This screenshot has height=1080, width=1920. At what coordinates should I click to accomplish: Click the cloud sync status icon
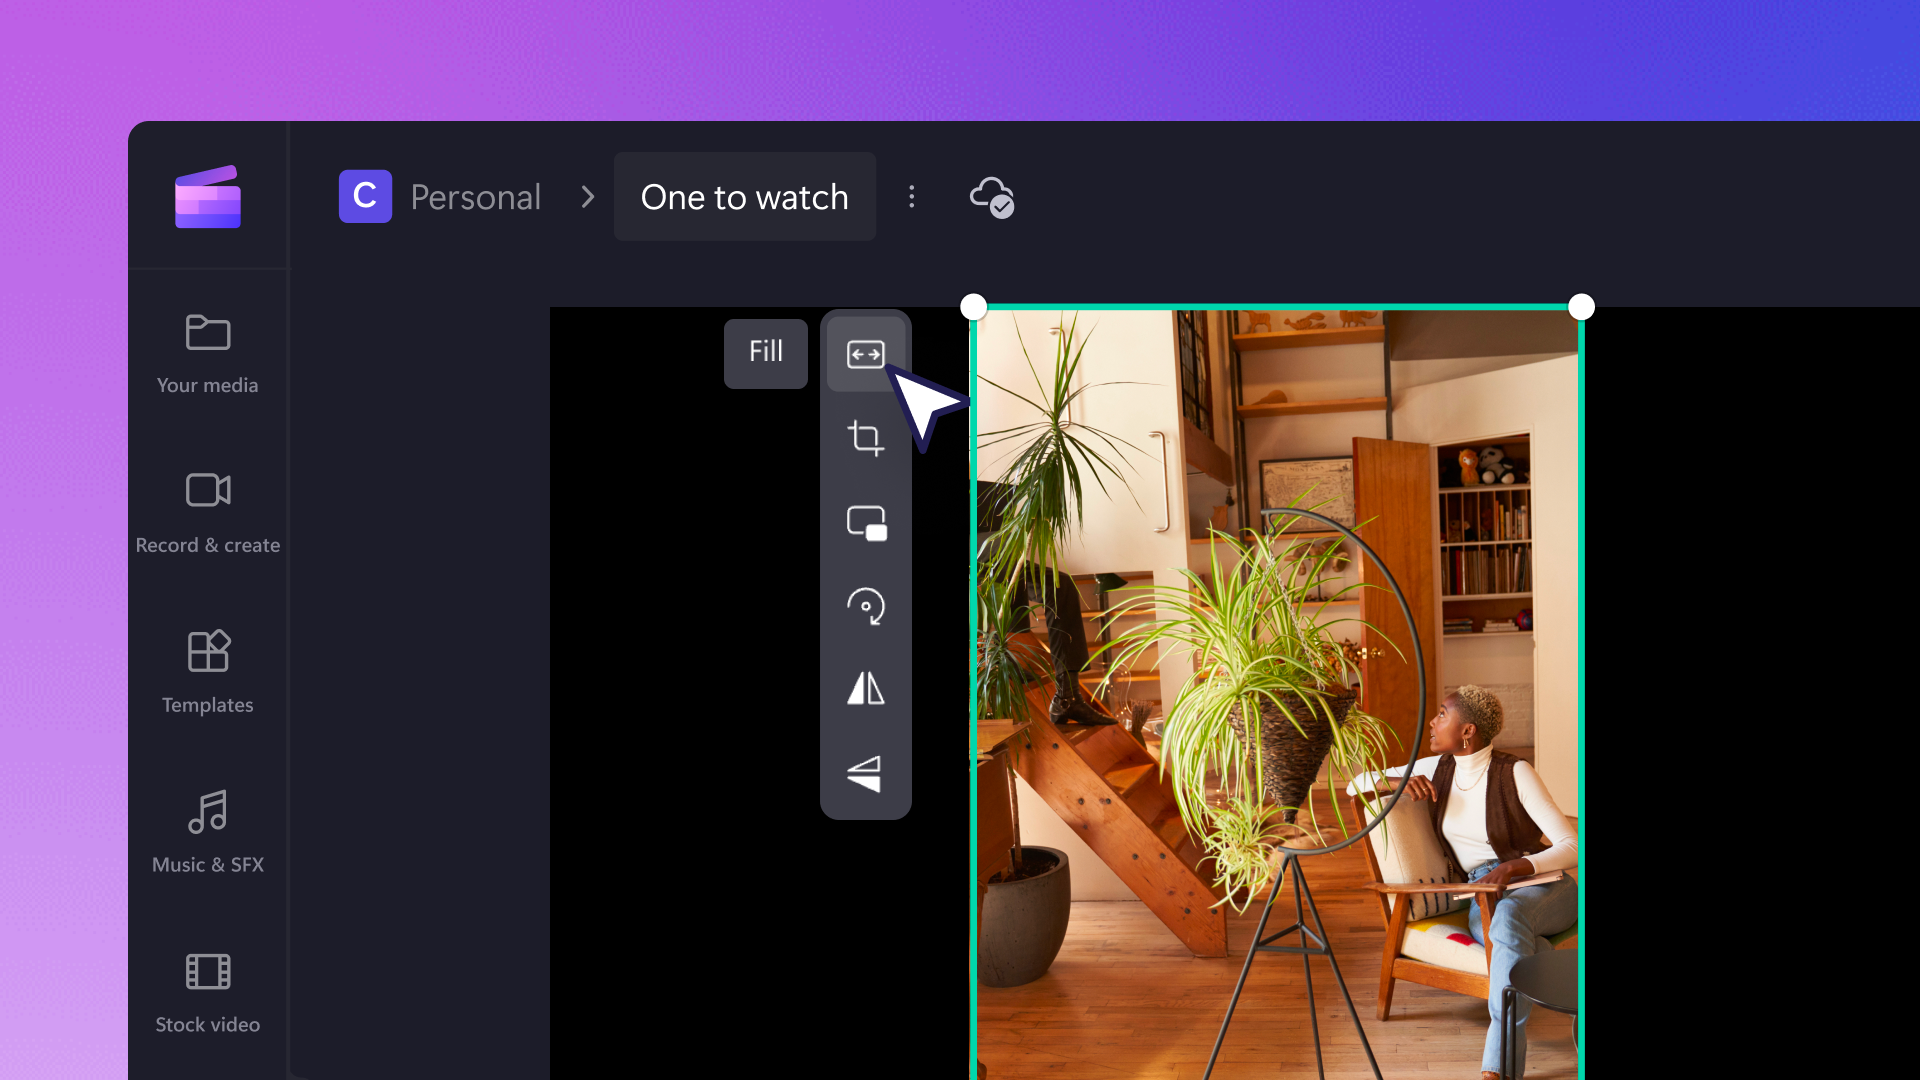[x=992, y=197]
